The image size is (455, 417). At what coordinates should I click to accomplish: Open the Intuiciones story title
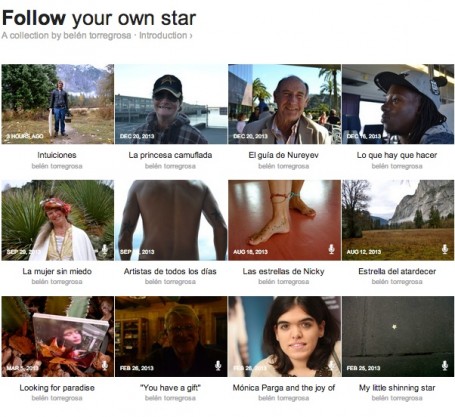point(57,155)
